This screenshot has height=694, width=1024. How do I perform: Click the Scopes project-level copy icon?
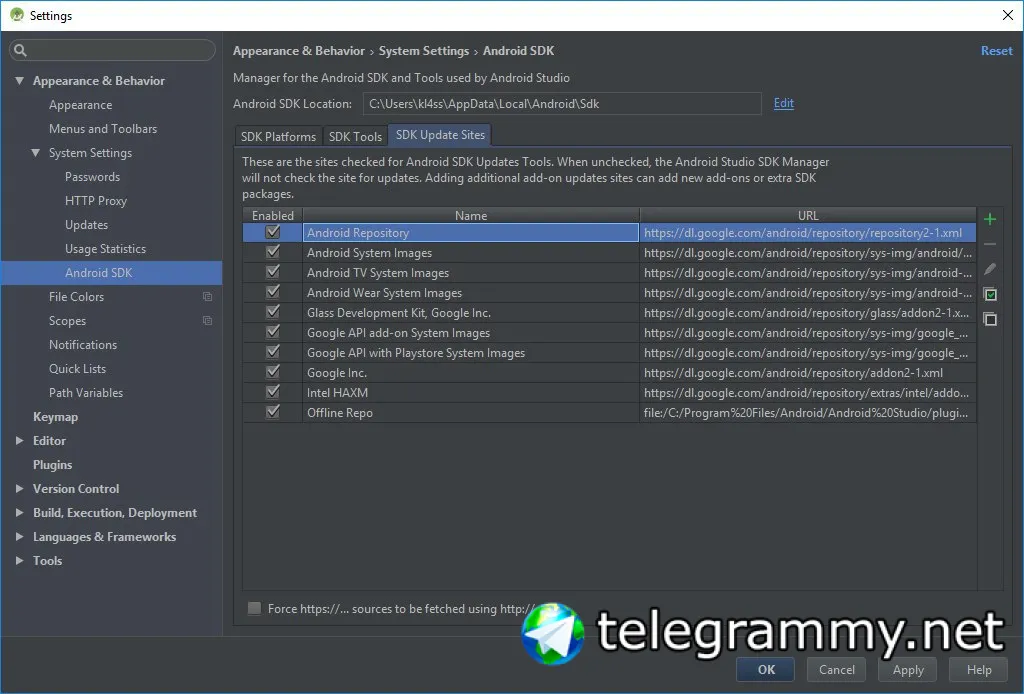pos(208,321)
